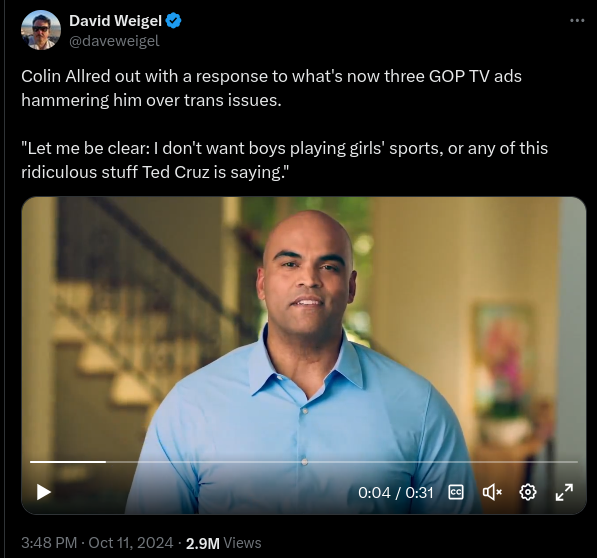The width and height of the screenshot is (597, 558).
Task: Seek to the middle of the video timeline
Action: tap(304, 462)
